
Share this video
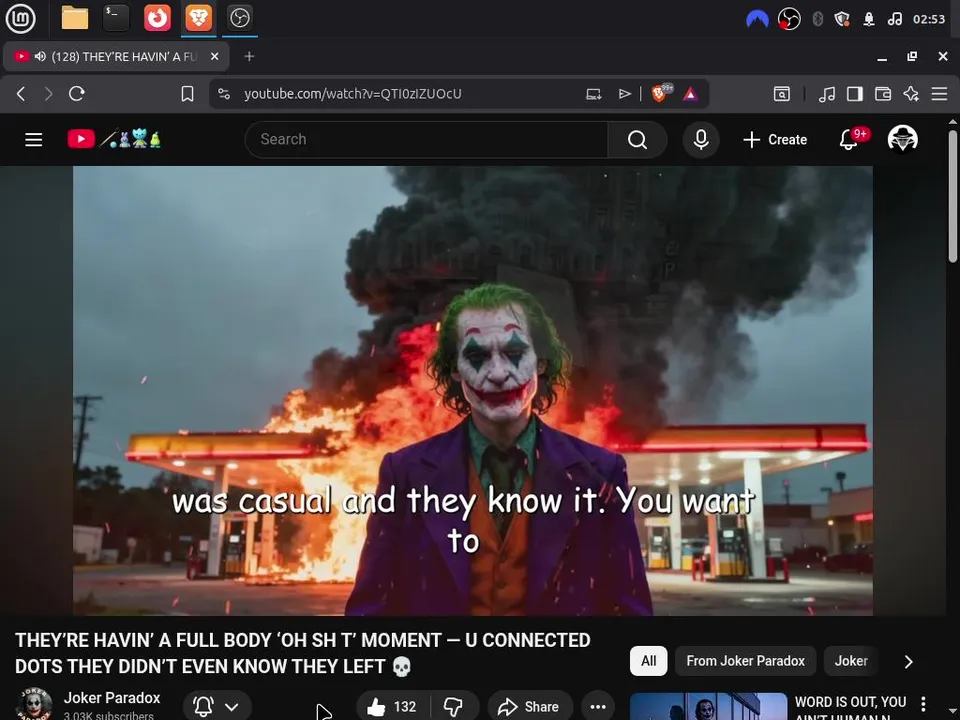click(530, 707)
